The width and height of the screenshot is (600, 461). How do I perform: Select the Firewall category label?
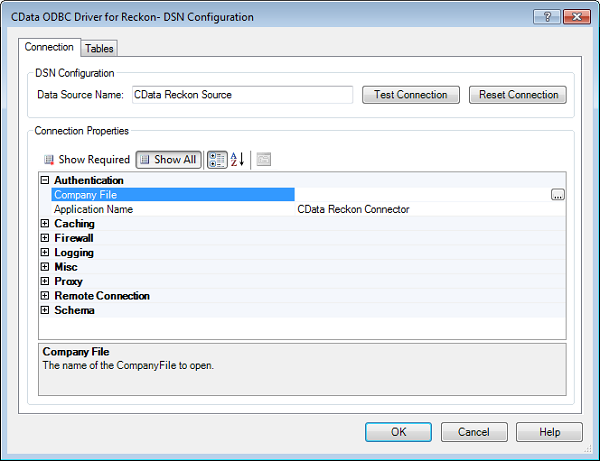pos(74,238)
